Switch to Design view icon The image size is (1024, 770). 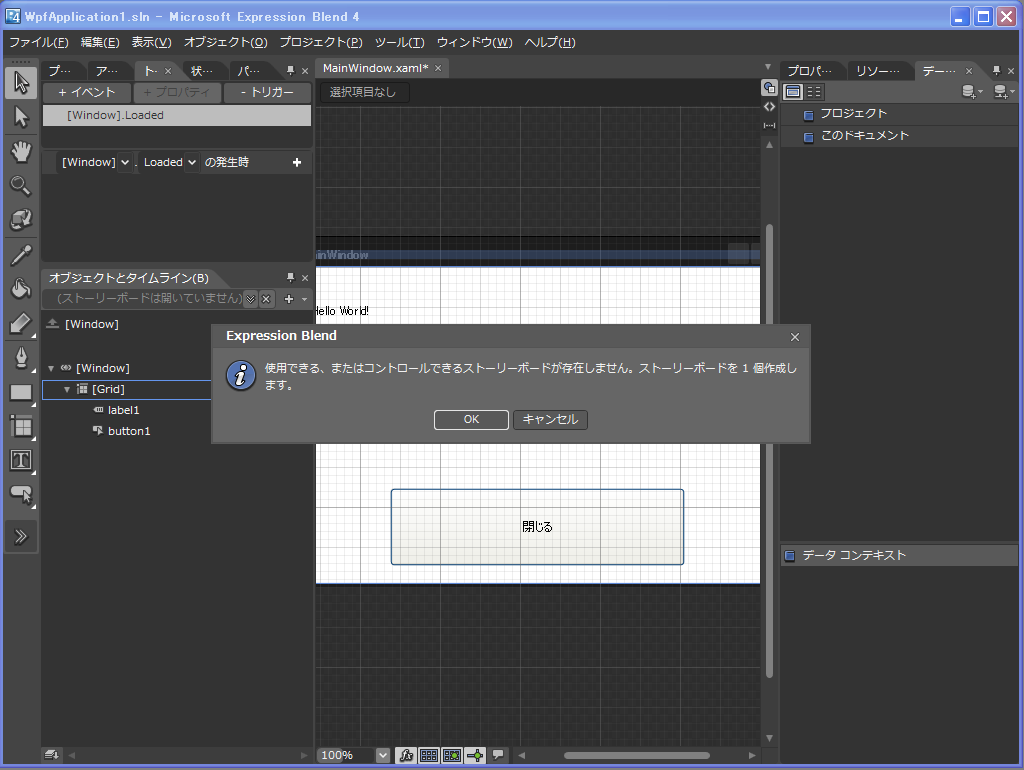point(769,88)
